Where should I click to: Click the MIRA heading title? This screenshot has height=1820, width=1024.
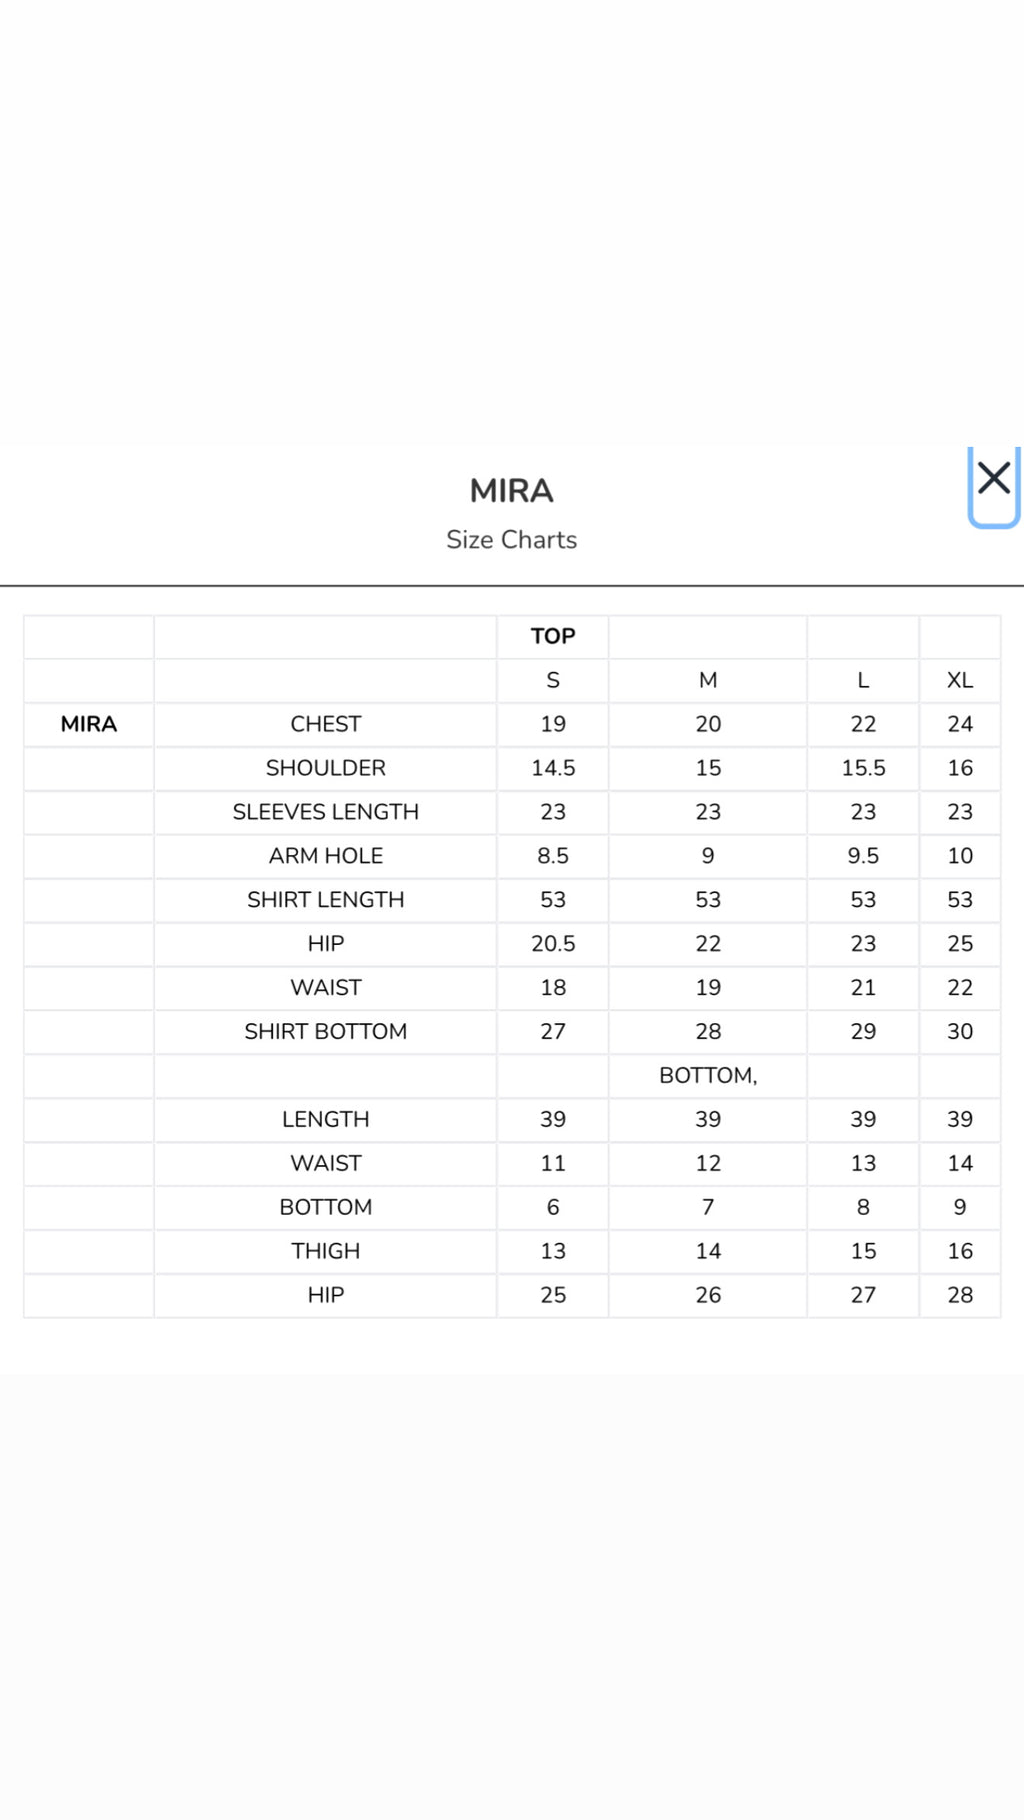pos(512,491)
